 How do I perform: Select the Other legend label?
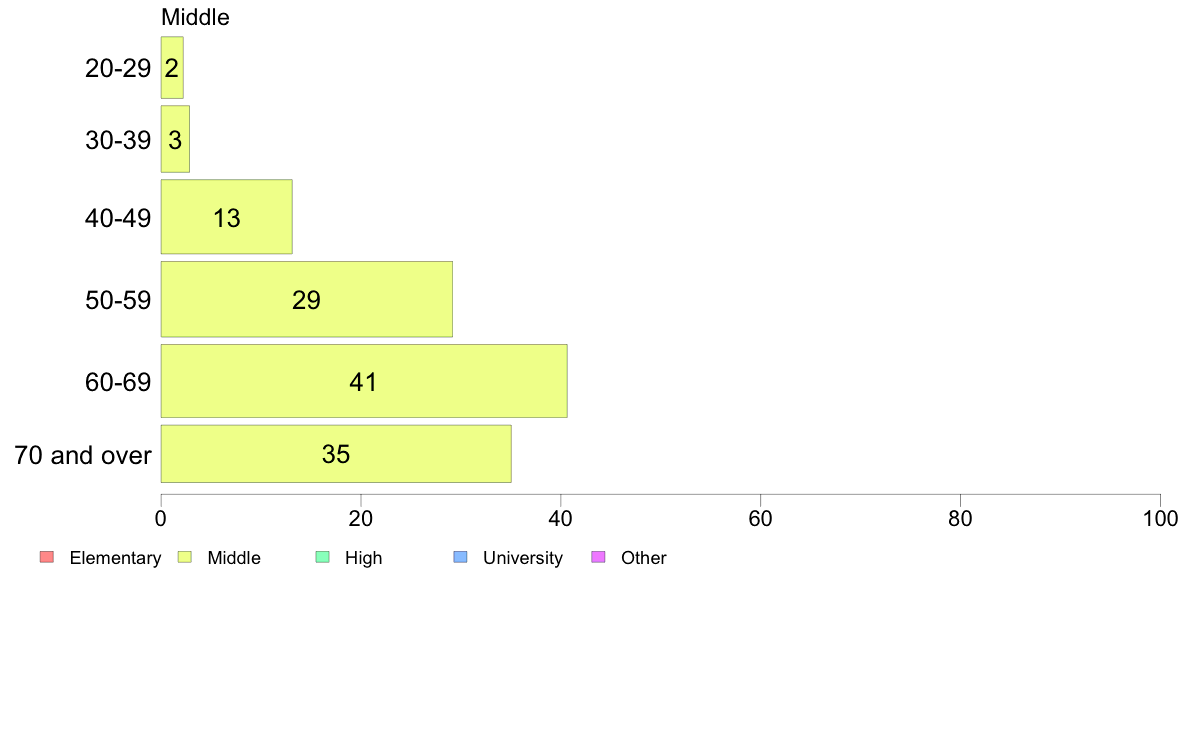(x=643, y=558)
